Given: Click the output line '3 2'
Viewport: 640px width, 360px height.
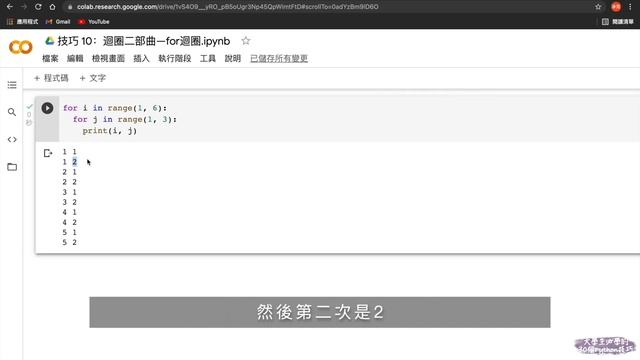Looking at the screenshot, I should [69, 202].
